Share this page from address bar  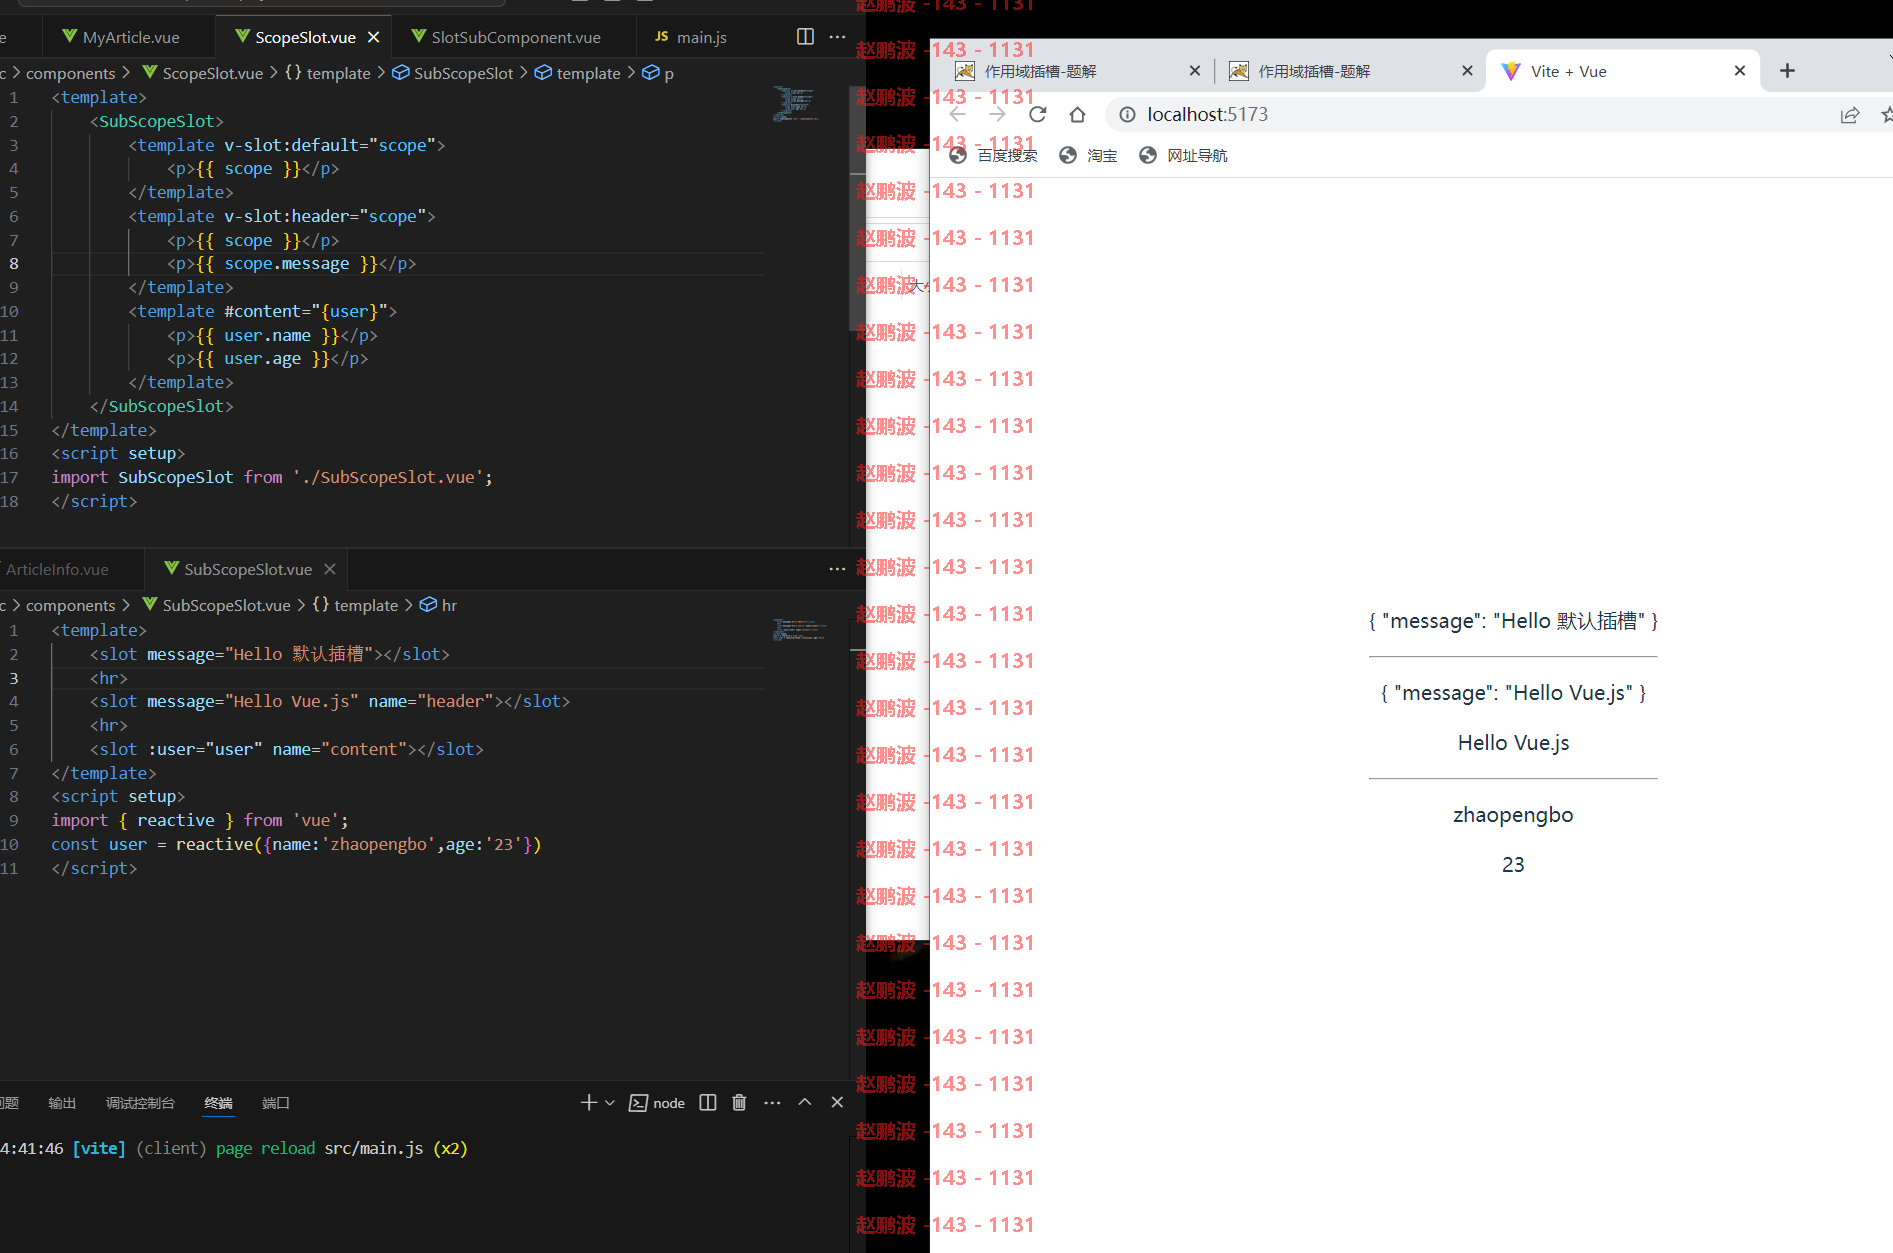pyautogui.click(x=1850, y=115)
